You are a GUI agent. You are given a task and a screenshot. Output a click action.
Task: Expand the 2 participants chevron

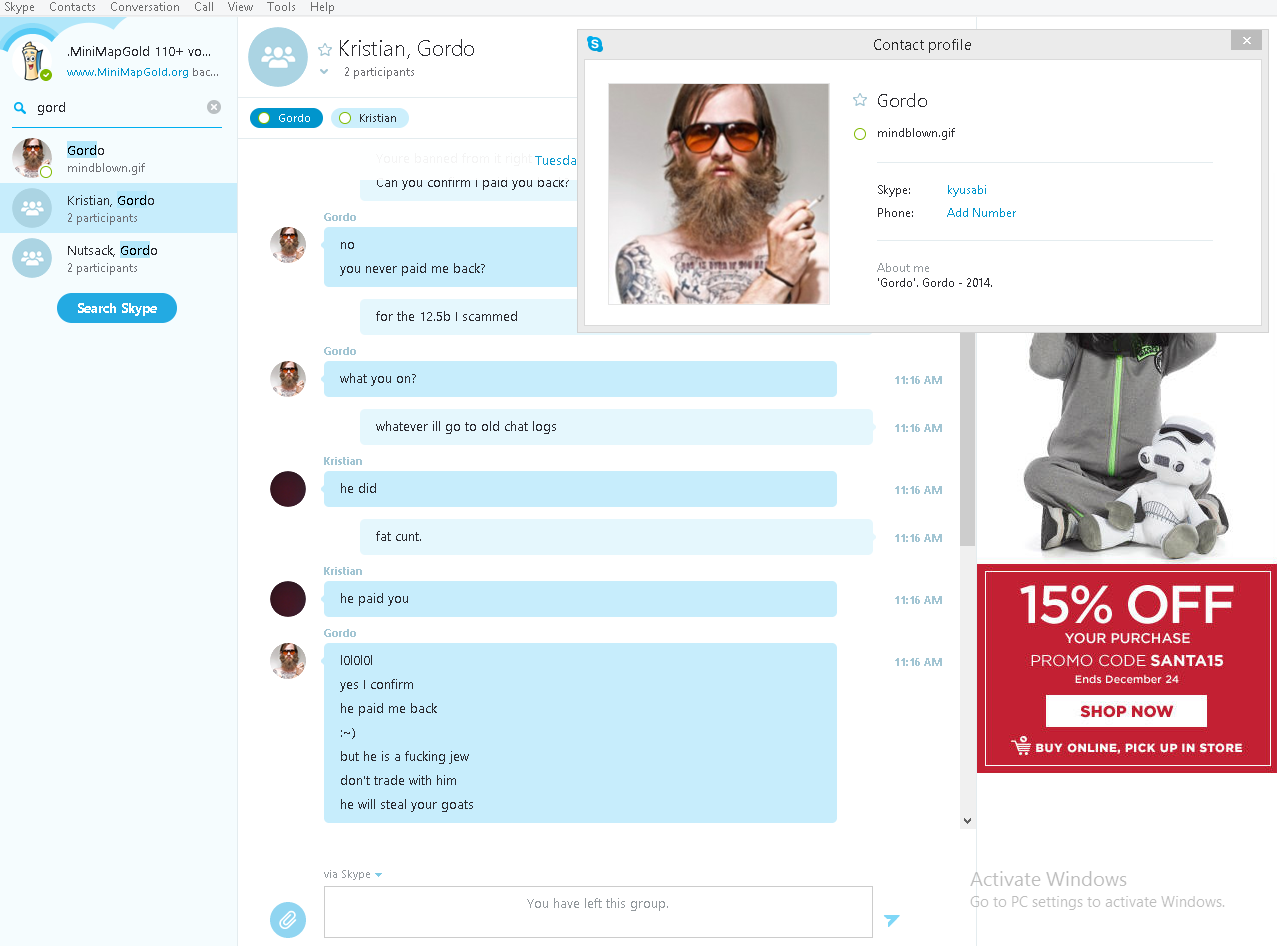pos(324,72)
